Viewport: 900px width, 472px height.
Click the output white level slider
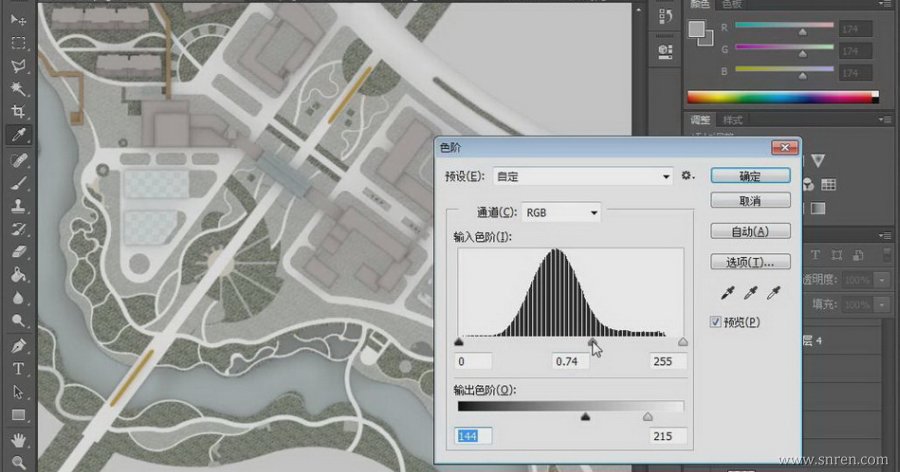(x=647, y=417)
